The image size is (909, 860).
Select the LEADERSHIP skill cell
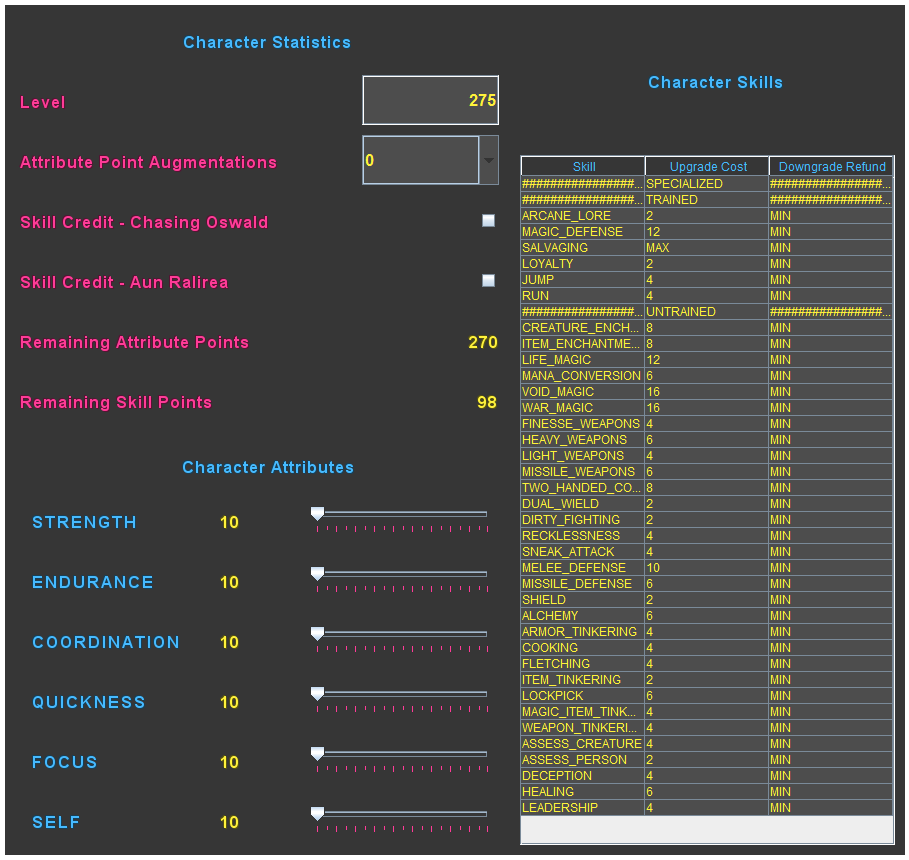[583, 808]
